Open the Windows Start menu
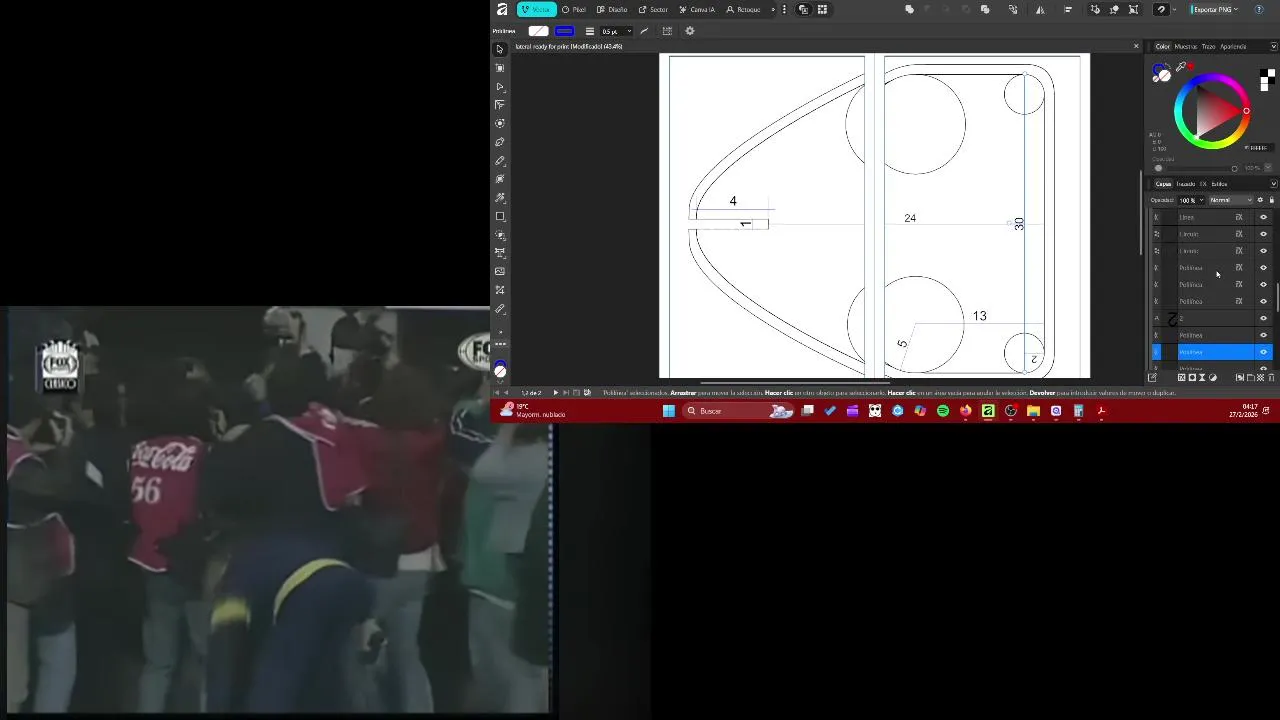Image resolution: width=1280 pixels, height=720 pixels. point(669,411)
